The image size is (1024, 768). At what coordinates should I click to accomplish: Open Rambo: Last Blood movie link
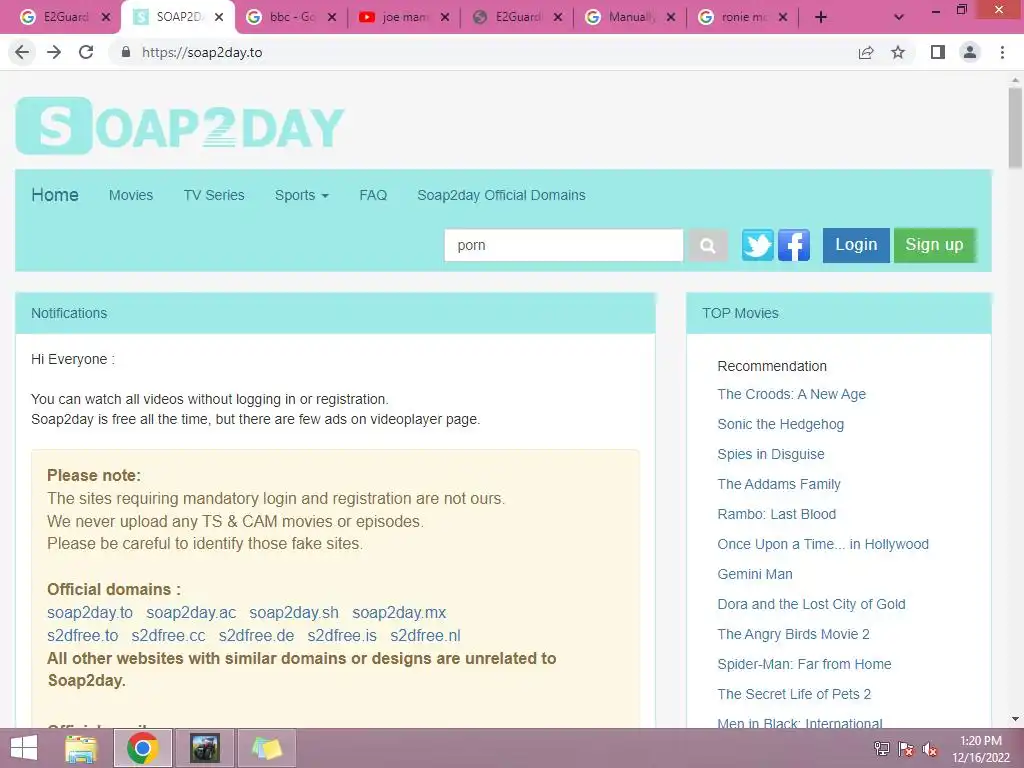click(x=776, y=515)
